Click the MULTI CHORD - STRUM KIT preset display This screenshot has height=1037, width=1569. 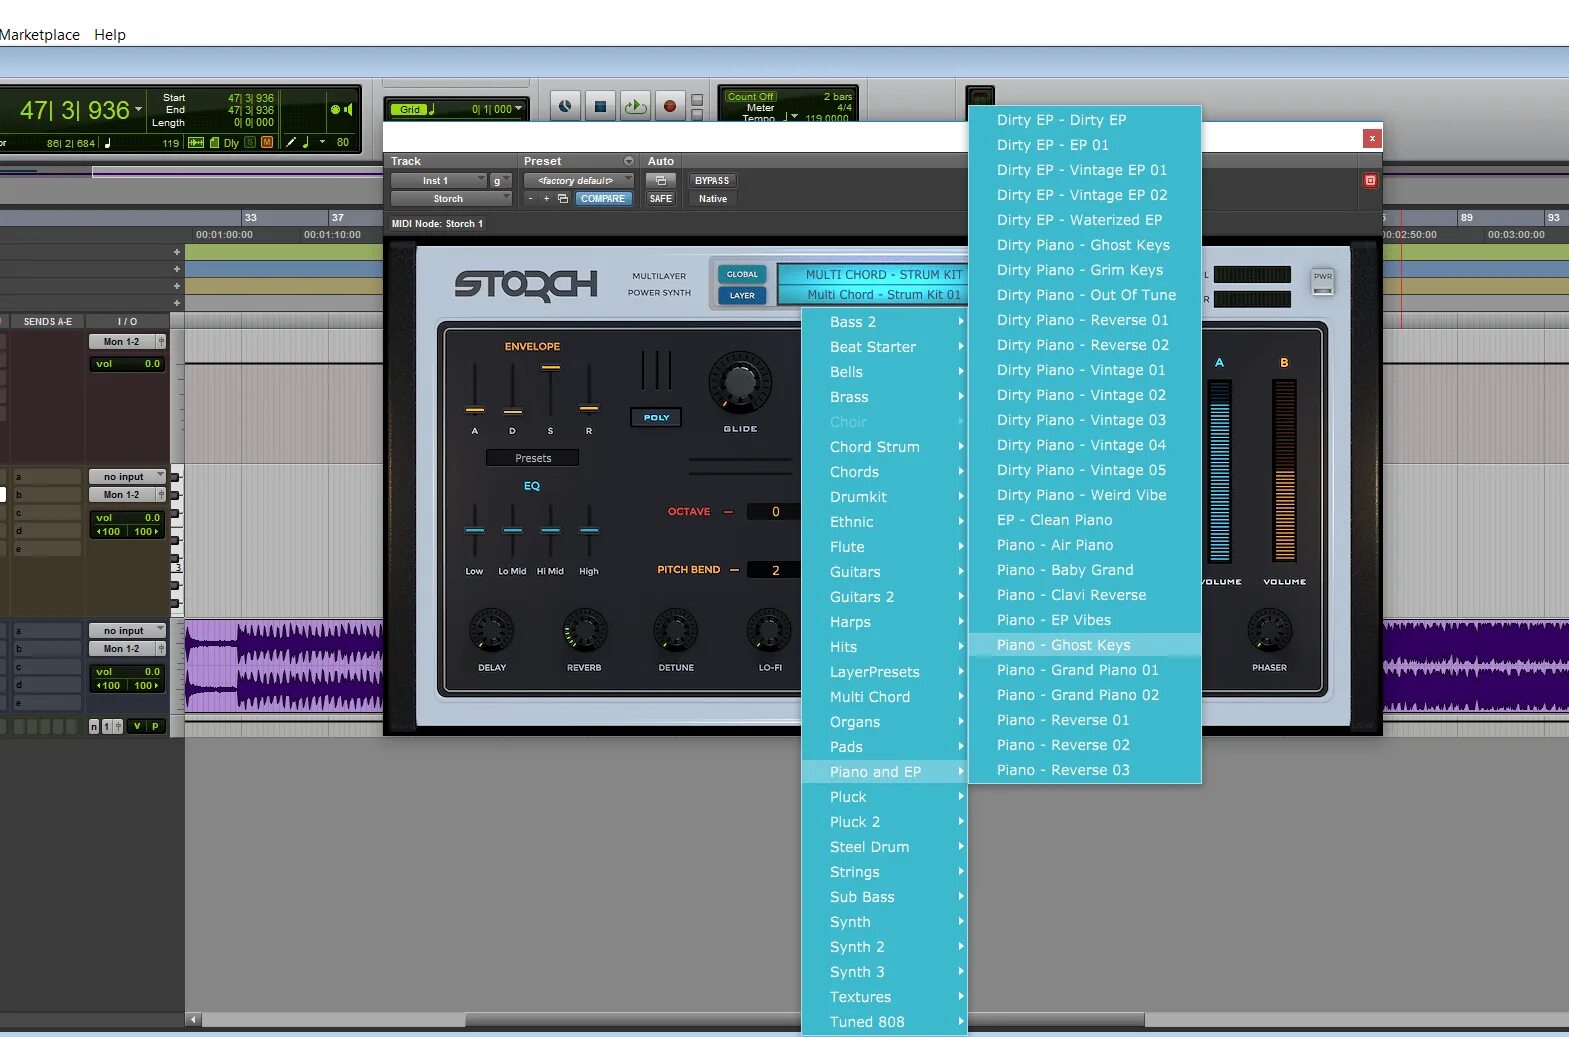(872, 275)
